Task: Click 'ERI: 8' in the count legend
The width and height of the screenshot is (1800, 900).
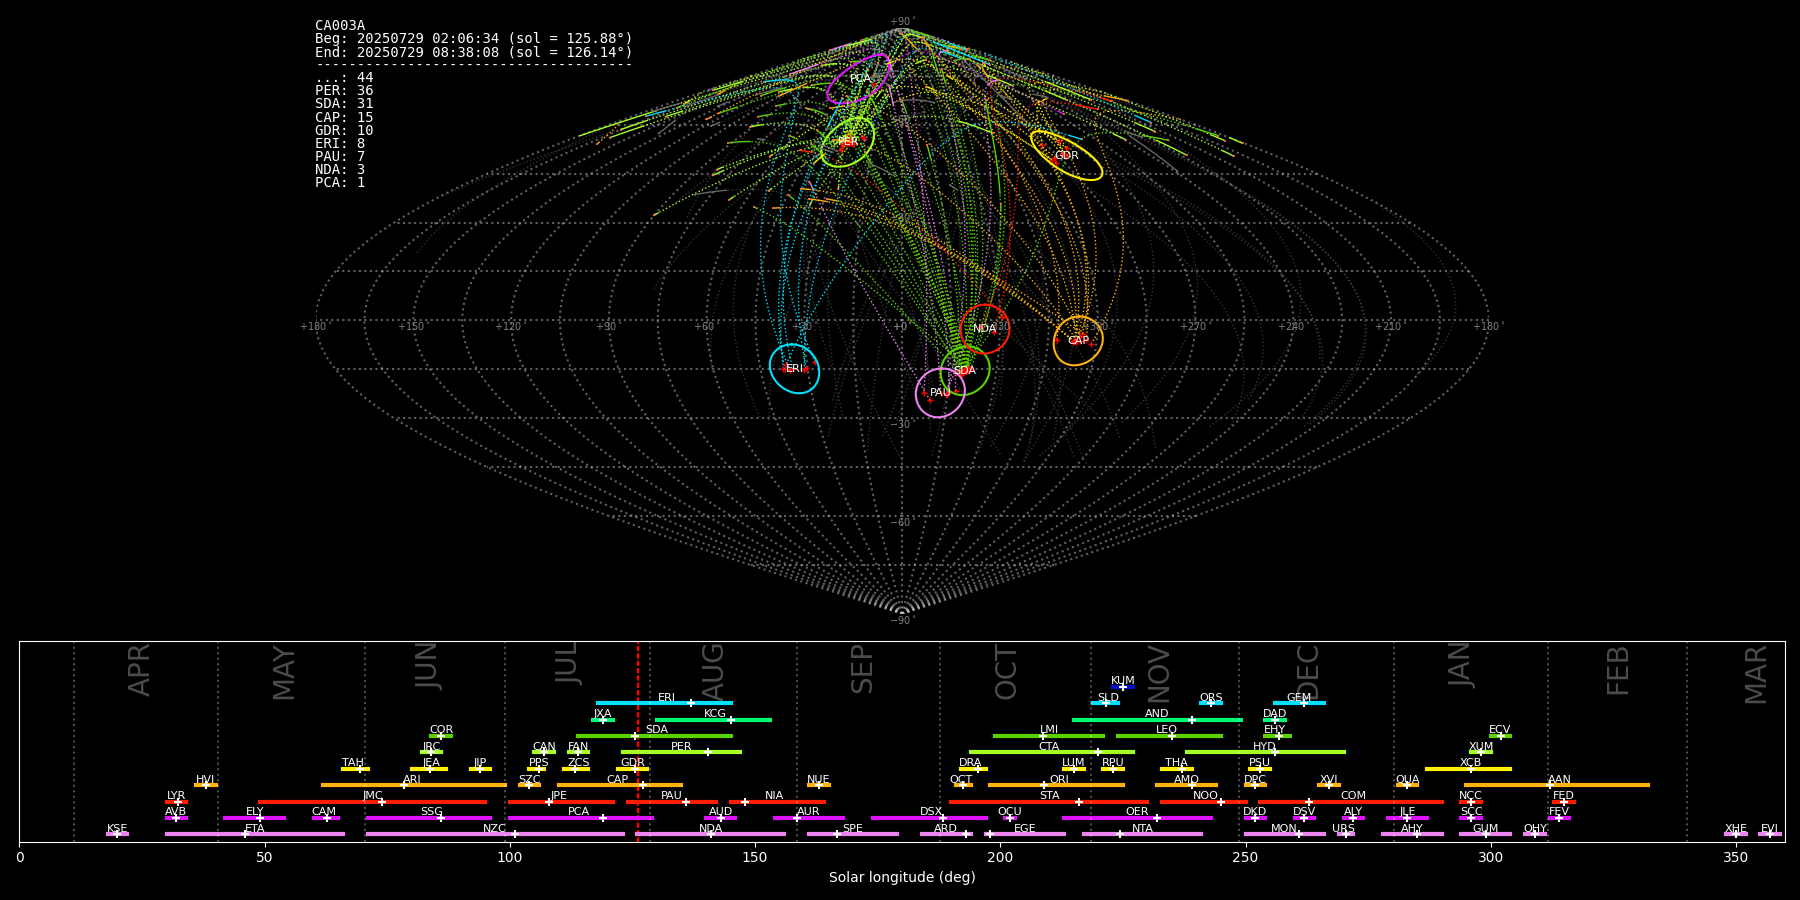Action: pos(340,144)
